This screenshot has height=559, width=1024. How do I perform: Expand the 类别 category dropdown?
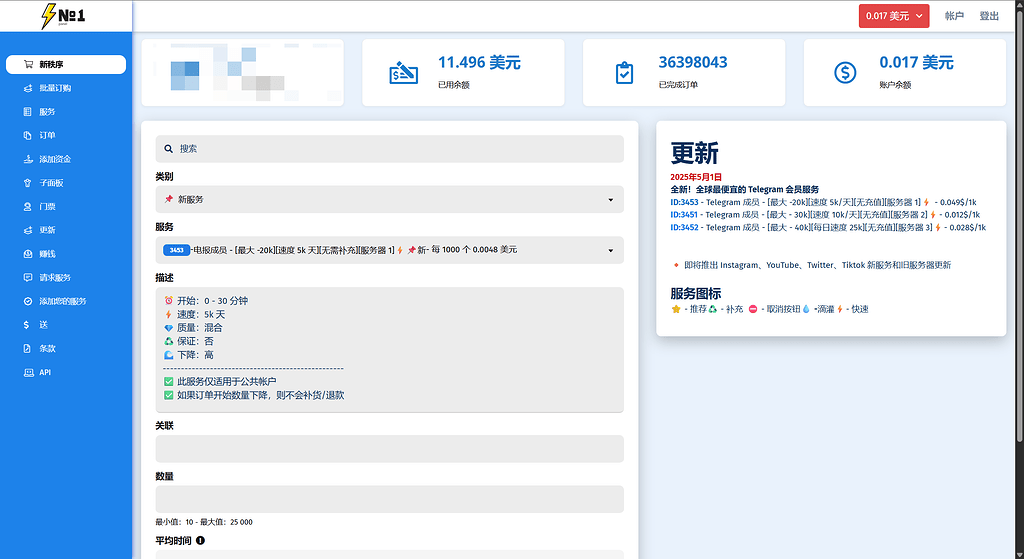tap(389, 199)
